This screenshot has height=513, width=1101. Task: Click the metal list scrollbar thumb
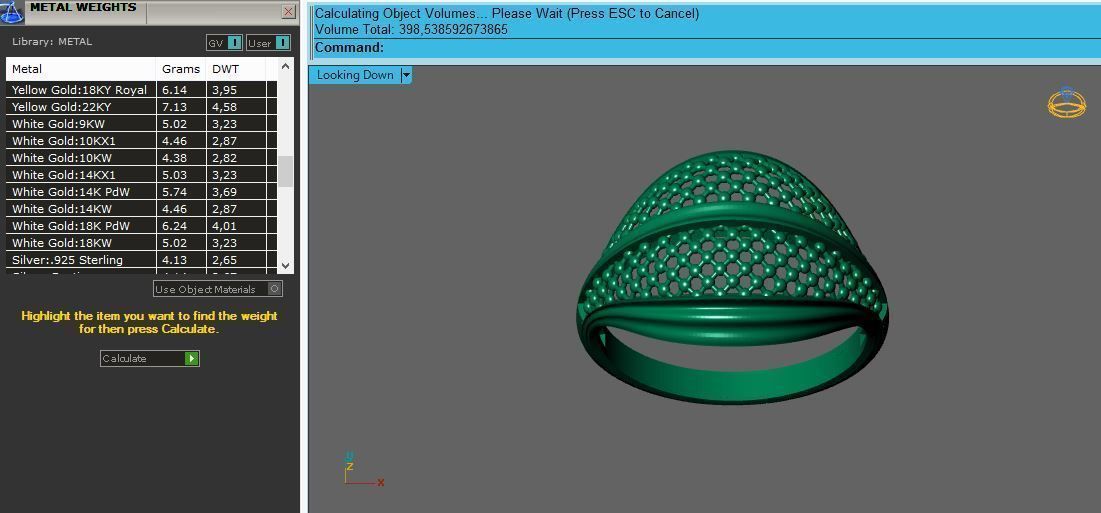pyautogui.click(x=285, y=171)
